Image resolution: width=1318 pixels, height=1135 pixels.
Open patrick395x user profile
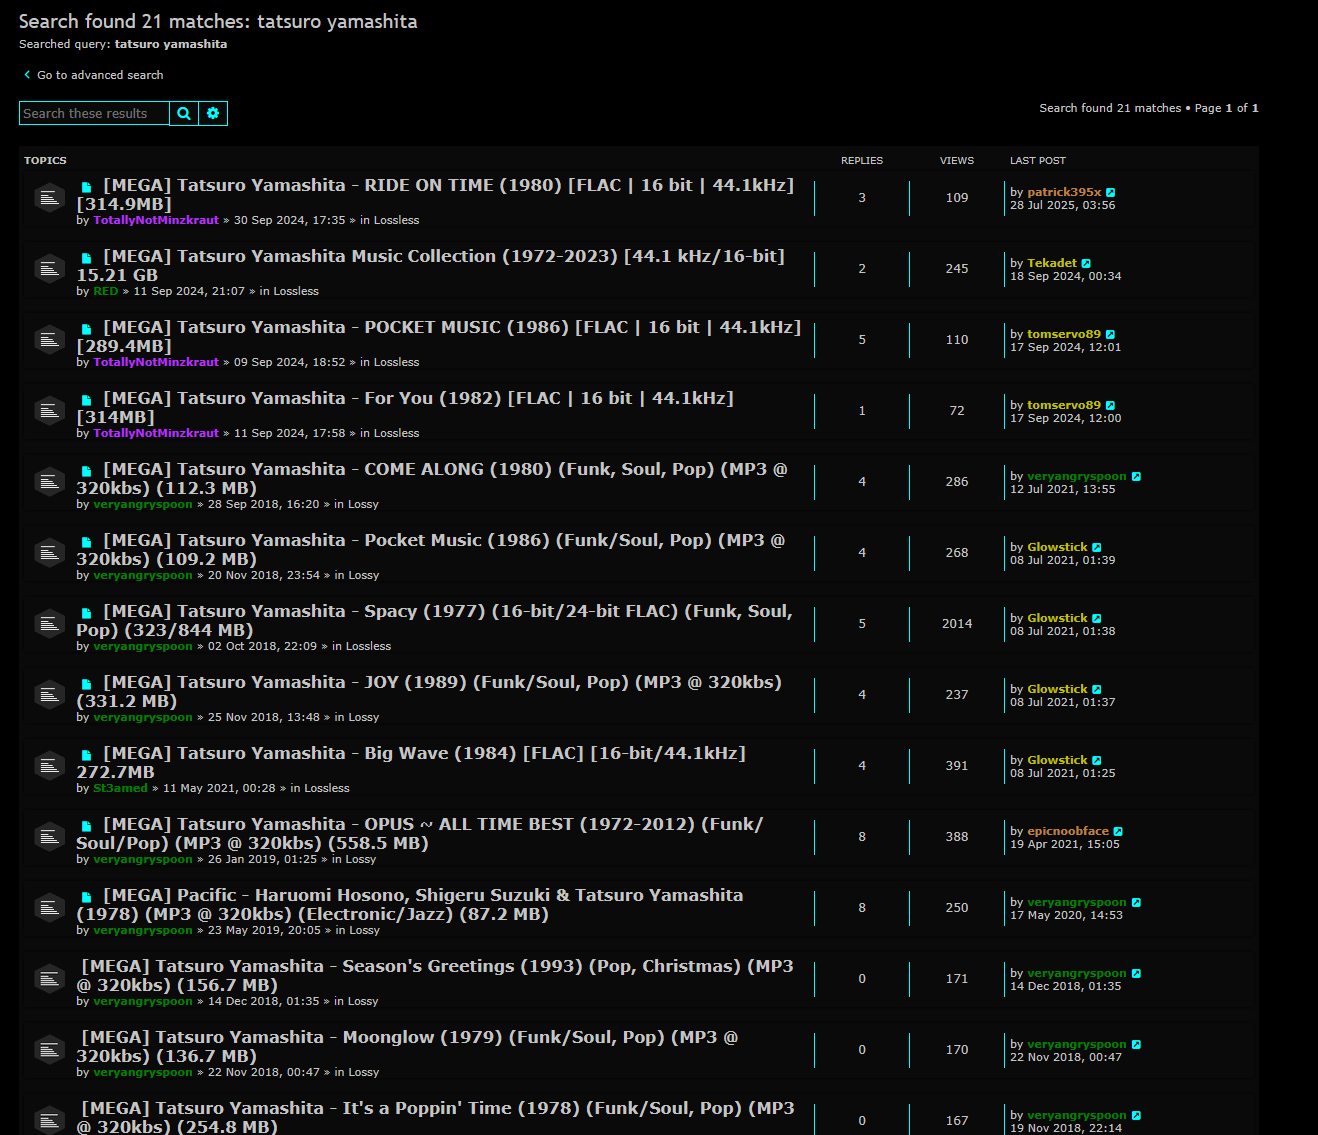[1064, 192]
